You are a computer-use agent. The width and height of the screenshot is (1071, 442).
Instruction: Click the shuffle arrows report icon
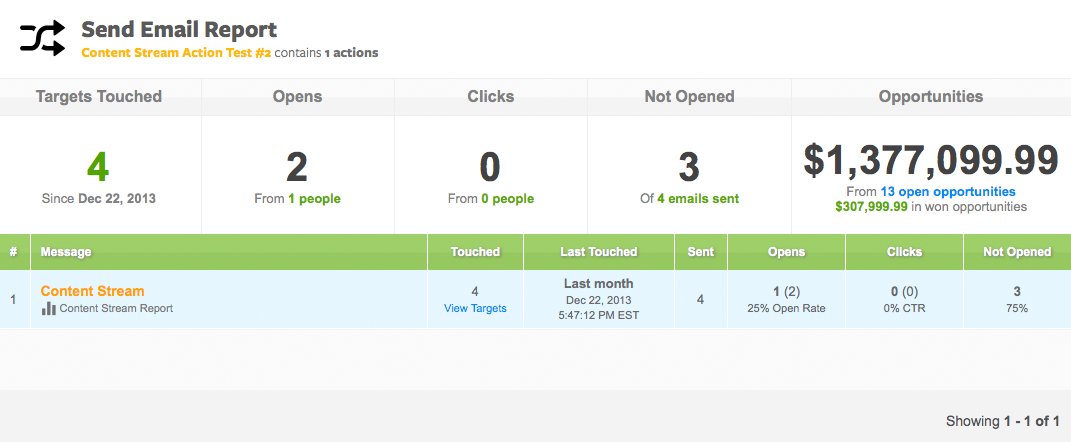click(42, 38)
